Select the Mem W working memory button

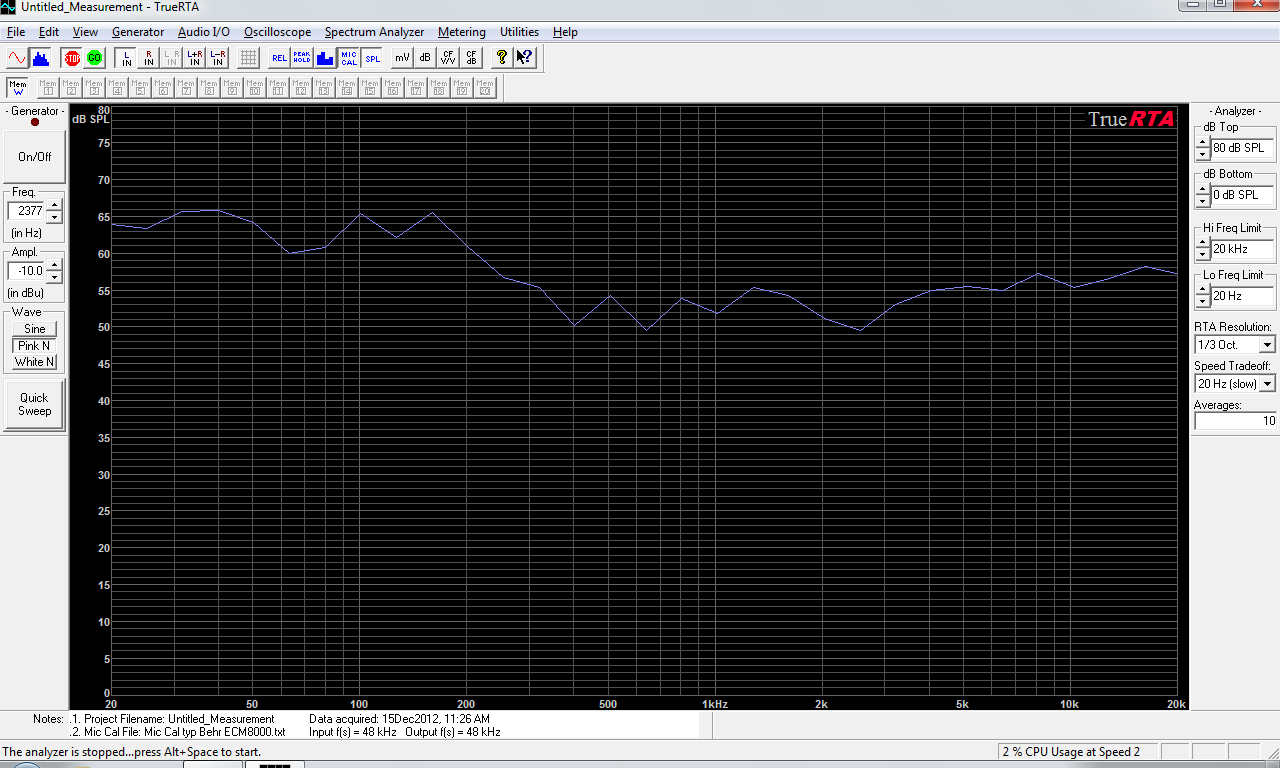[17, 88]
